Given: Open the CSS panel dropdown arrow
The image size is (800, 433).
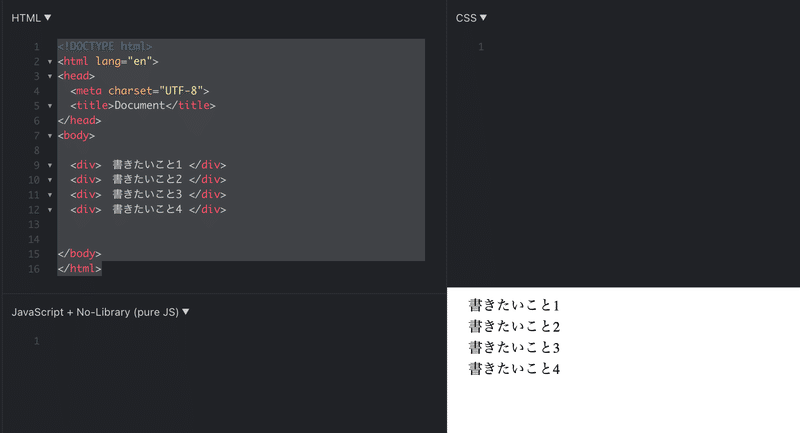Looking at the screenshot, I should pos(483,17).
